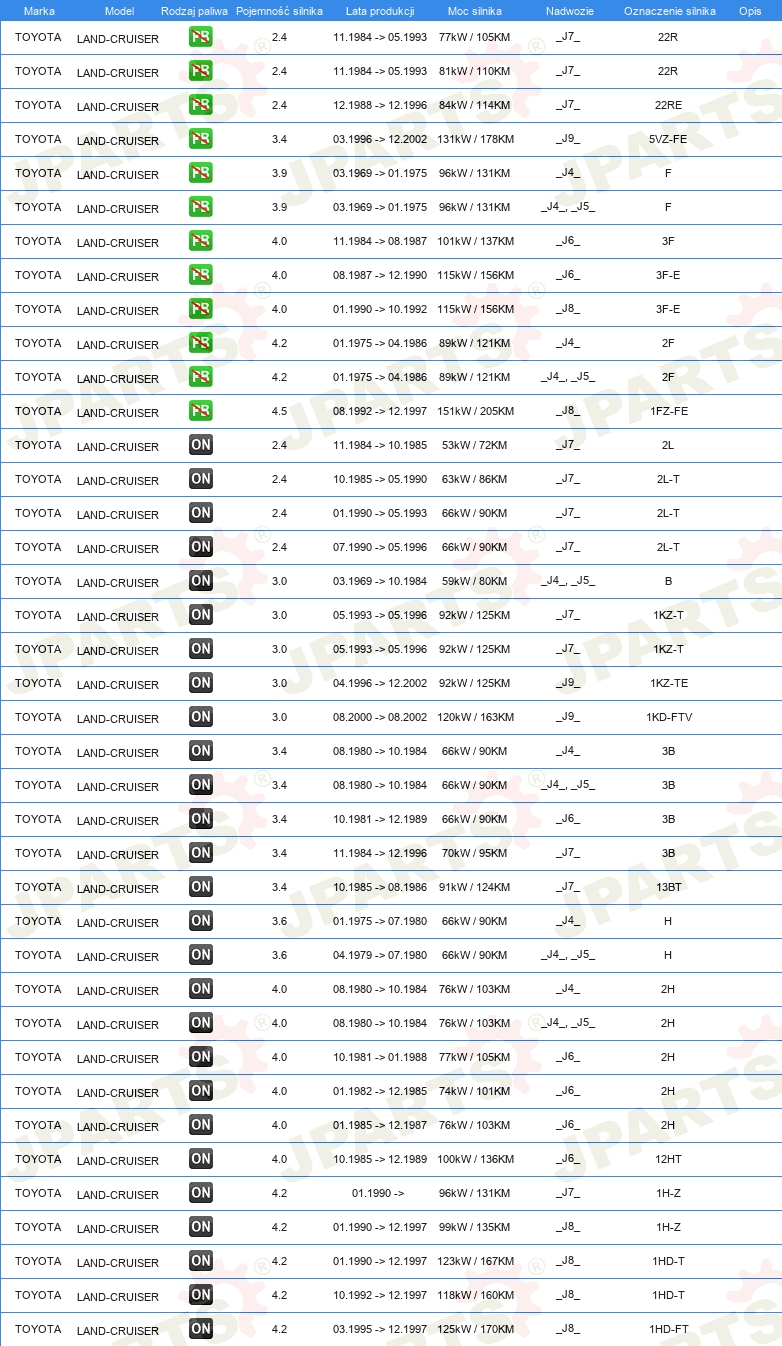Screen dimensions: 782x1346
Task: Click the diesel ON icon for 2H 74kW / 101KM
Action: (201, 1091)
